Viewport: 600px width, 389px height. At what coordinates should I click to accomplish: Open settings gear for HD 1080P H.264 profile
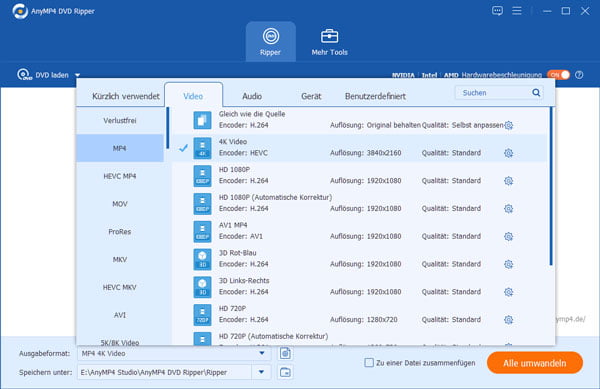(x=509, y=181)
